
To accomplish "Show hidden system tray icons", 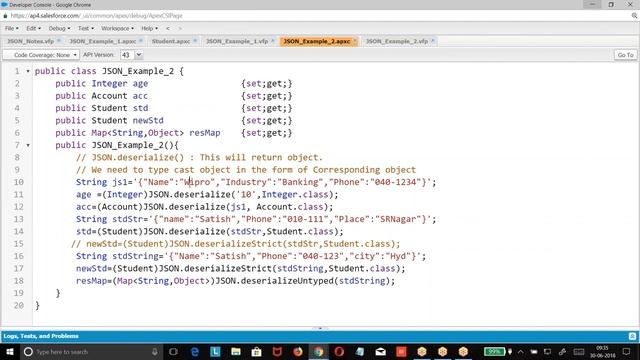I will coord(521,351).
